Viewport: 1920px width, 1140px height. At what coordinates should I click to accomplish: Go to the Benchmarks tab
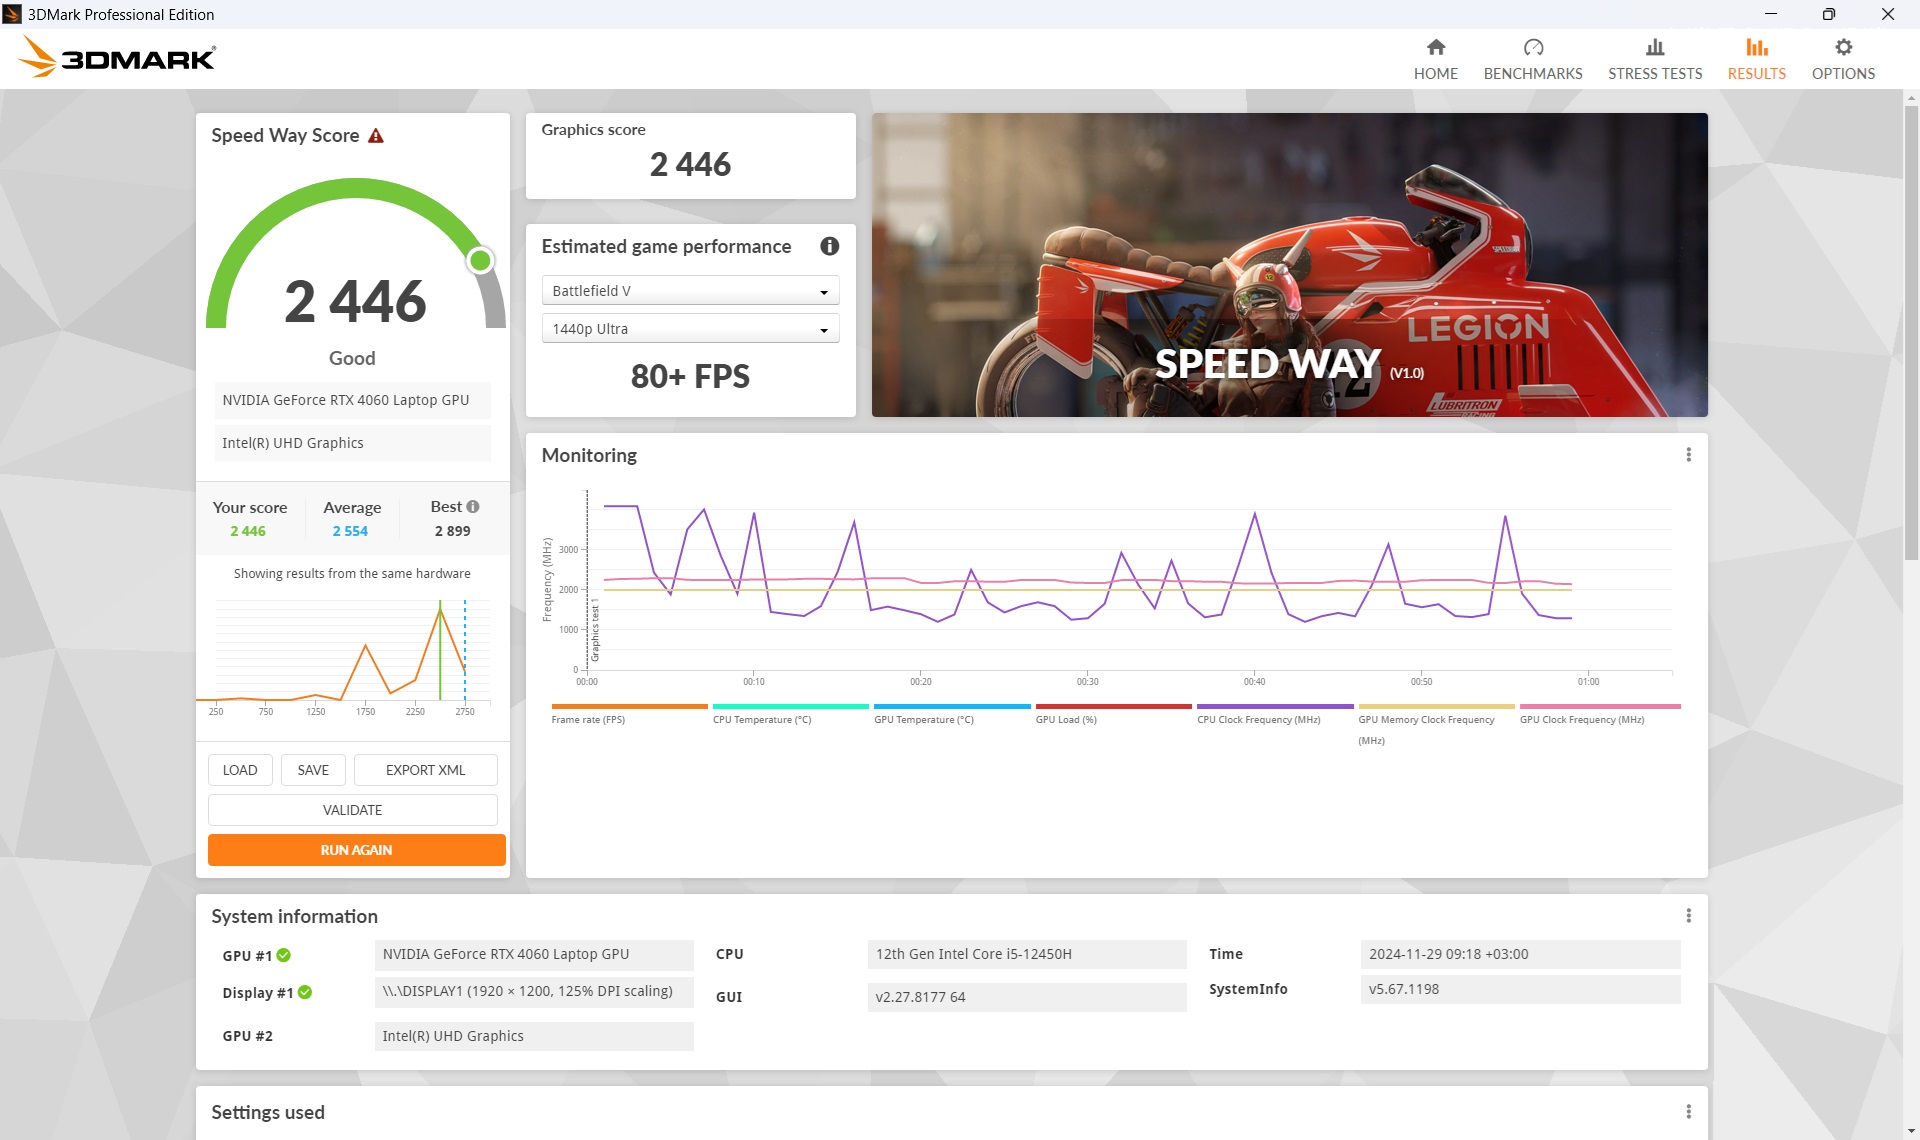[1533, 59]
